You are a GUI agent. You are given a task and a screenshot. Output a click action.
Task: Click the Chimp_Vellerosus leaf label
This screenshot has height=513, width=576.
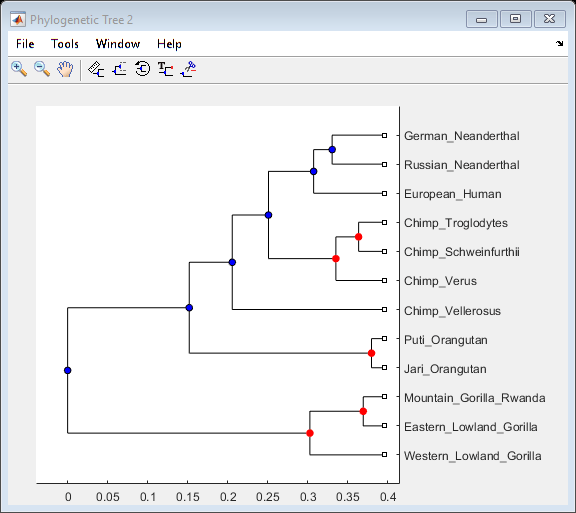452,311
